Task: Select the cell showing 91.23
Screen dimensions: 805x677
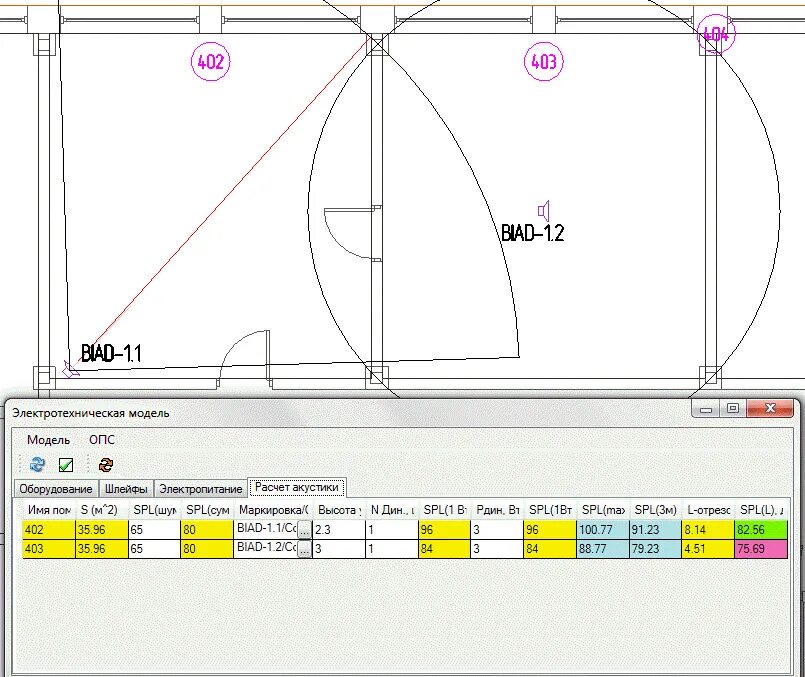Action: (655, 530)
